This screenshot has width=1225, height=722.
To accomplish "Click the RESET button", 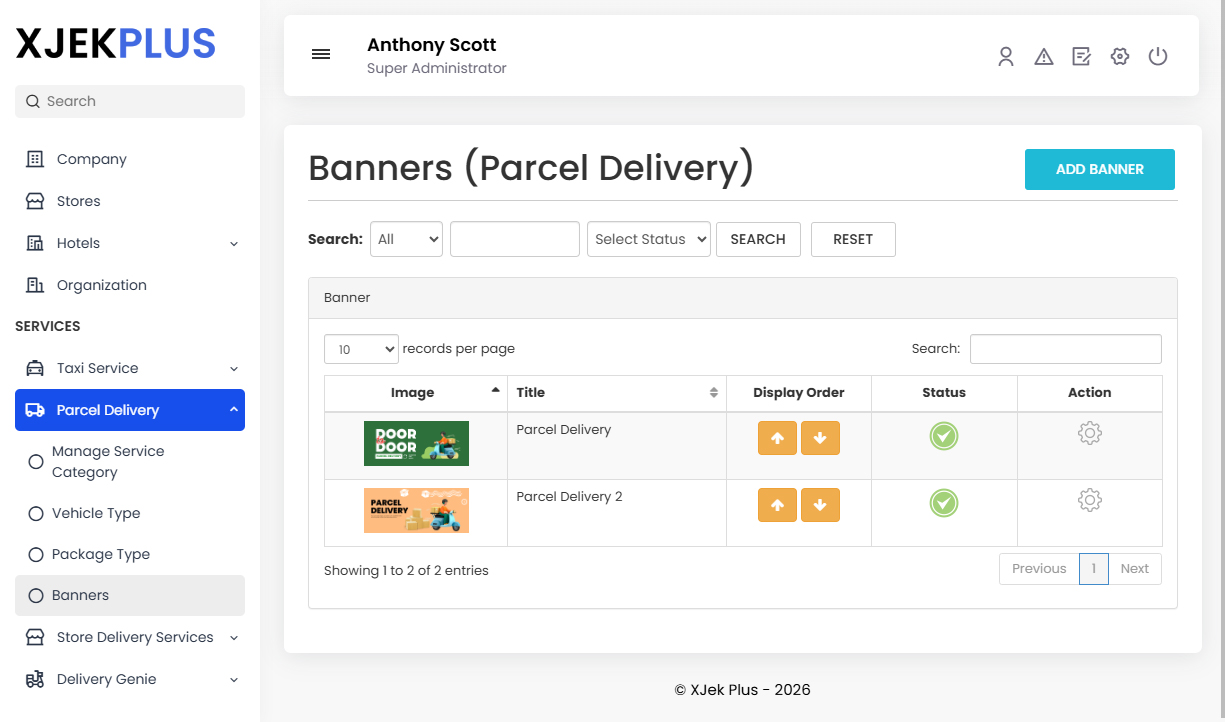I will [x=853, y=239].
